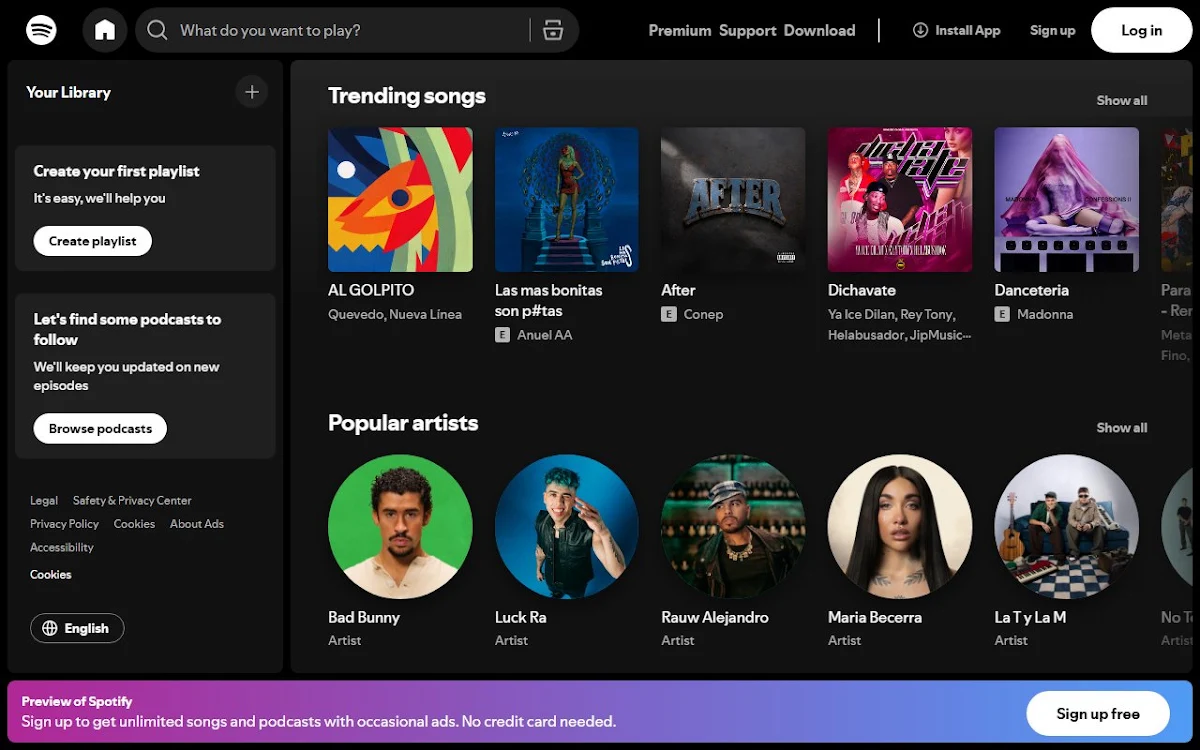Show all Trending songs
Screen dimensions: 1200x750
click(1121, 100)
